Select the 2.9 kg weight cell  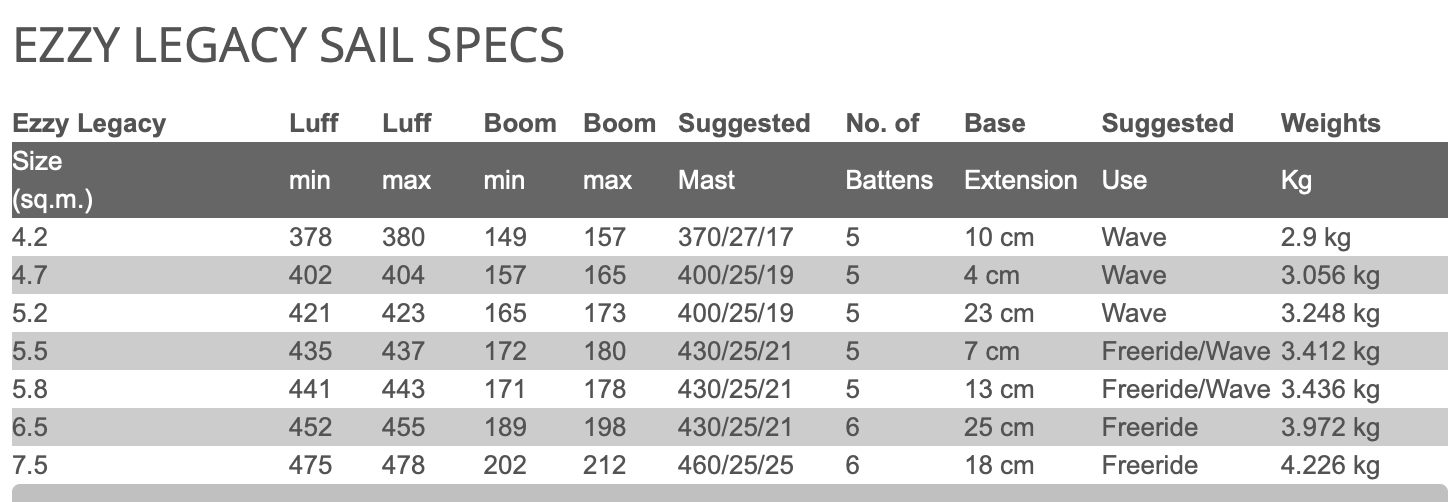(x=1317, y=238)
